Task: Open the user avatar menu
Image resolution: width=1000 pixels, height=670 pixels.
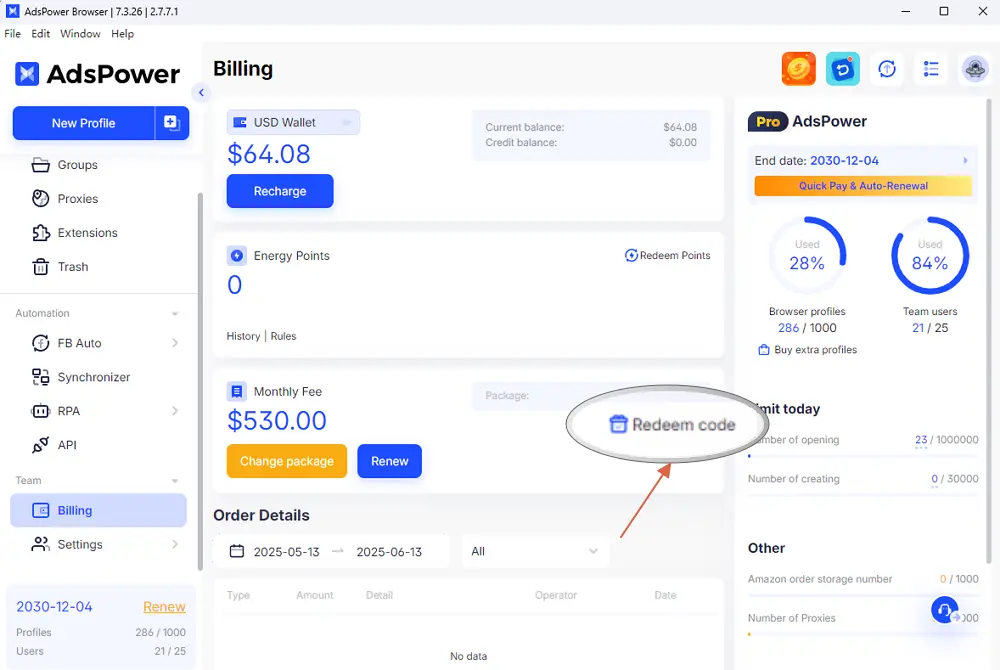Action: pos(975,68)
